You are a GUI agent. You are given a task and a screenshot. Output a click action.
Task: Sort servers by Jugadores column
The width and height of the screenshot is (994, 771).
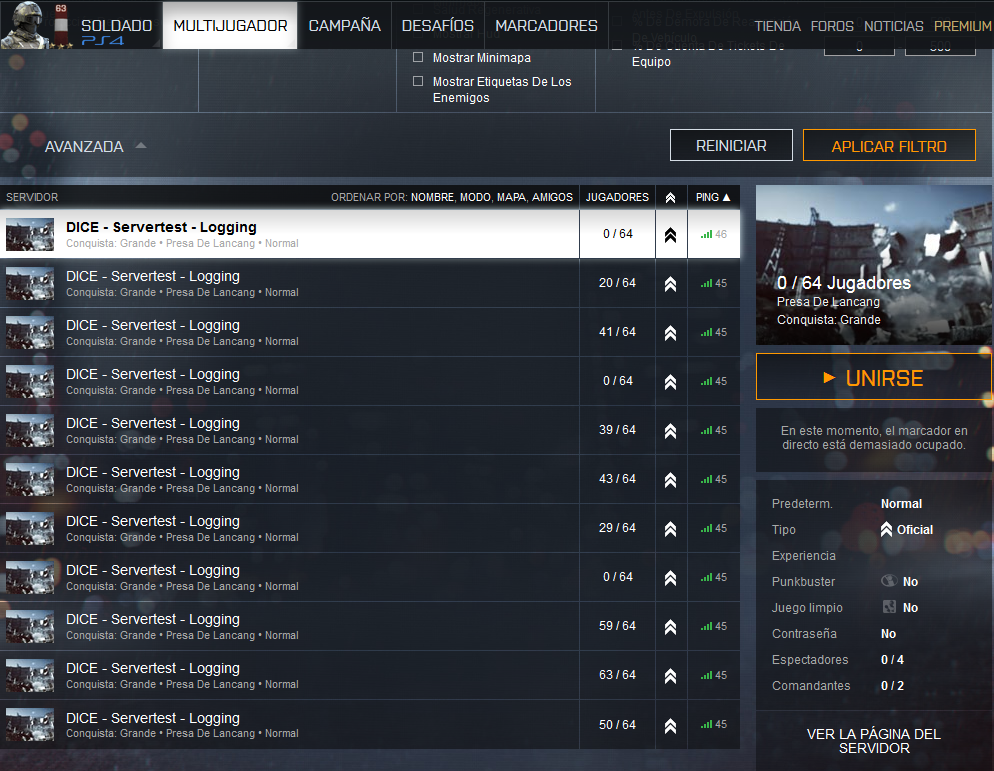point(617,197)
